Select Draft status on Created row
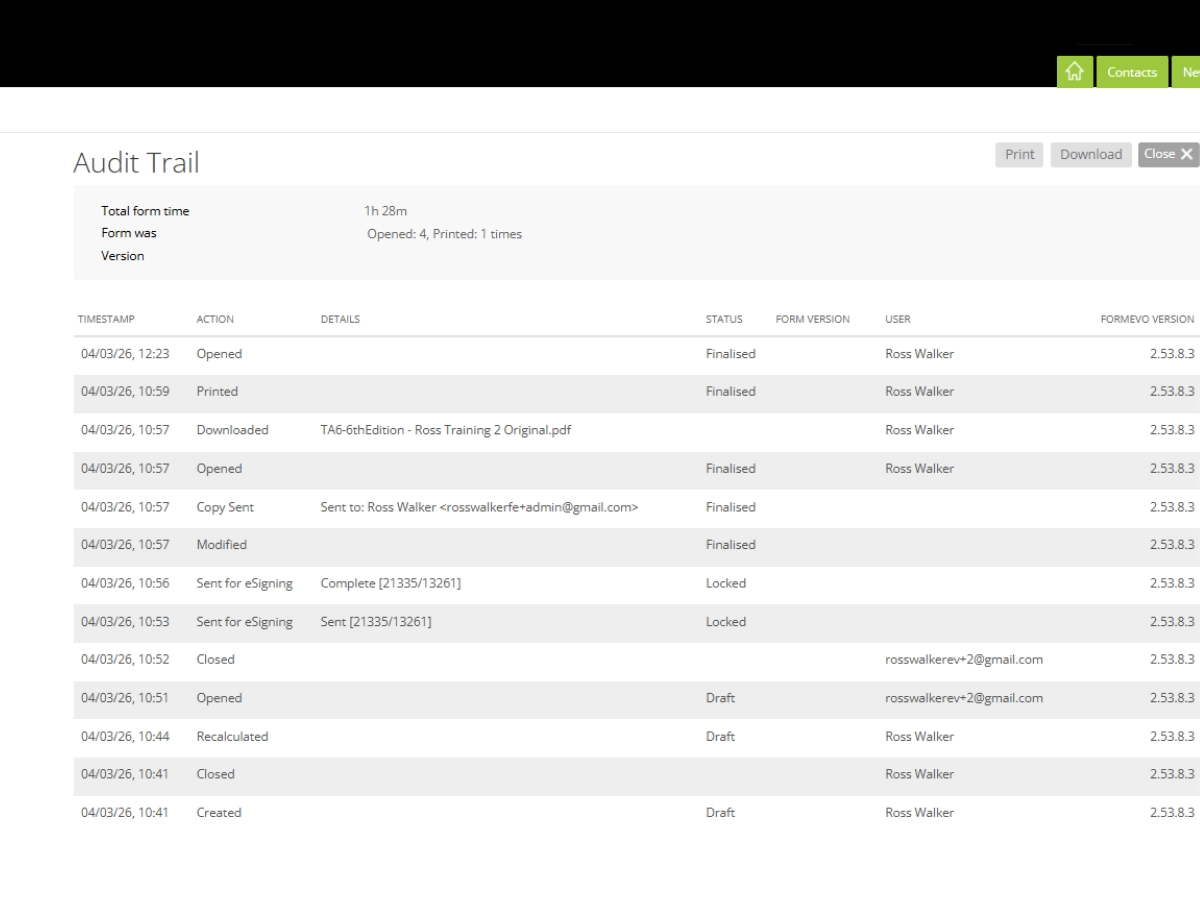 pyautogui.click(x=720, y=813)
